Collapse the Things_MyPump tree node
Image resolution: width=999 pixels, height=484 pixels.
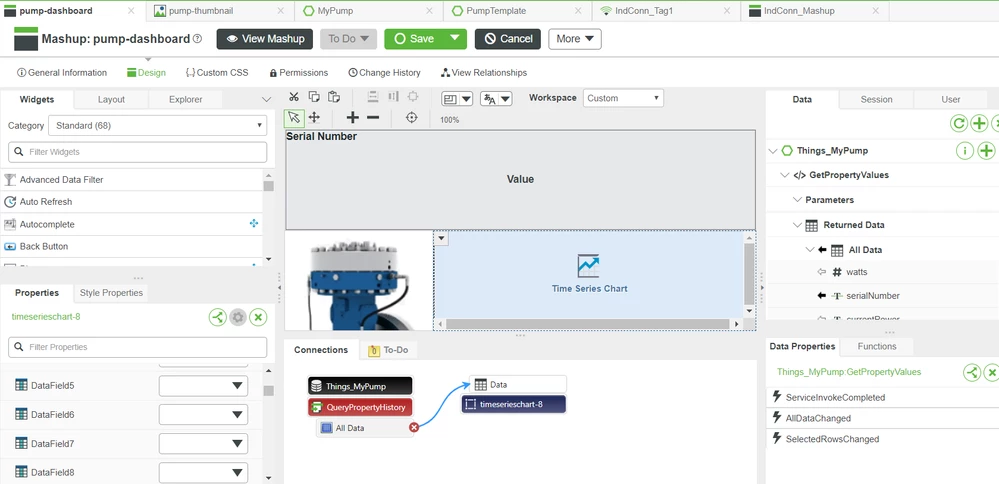(x=773, y=151)
